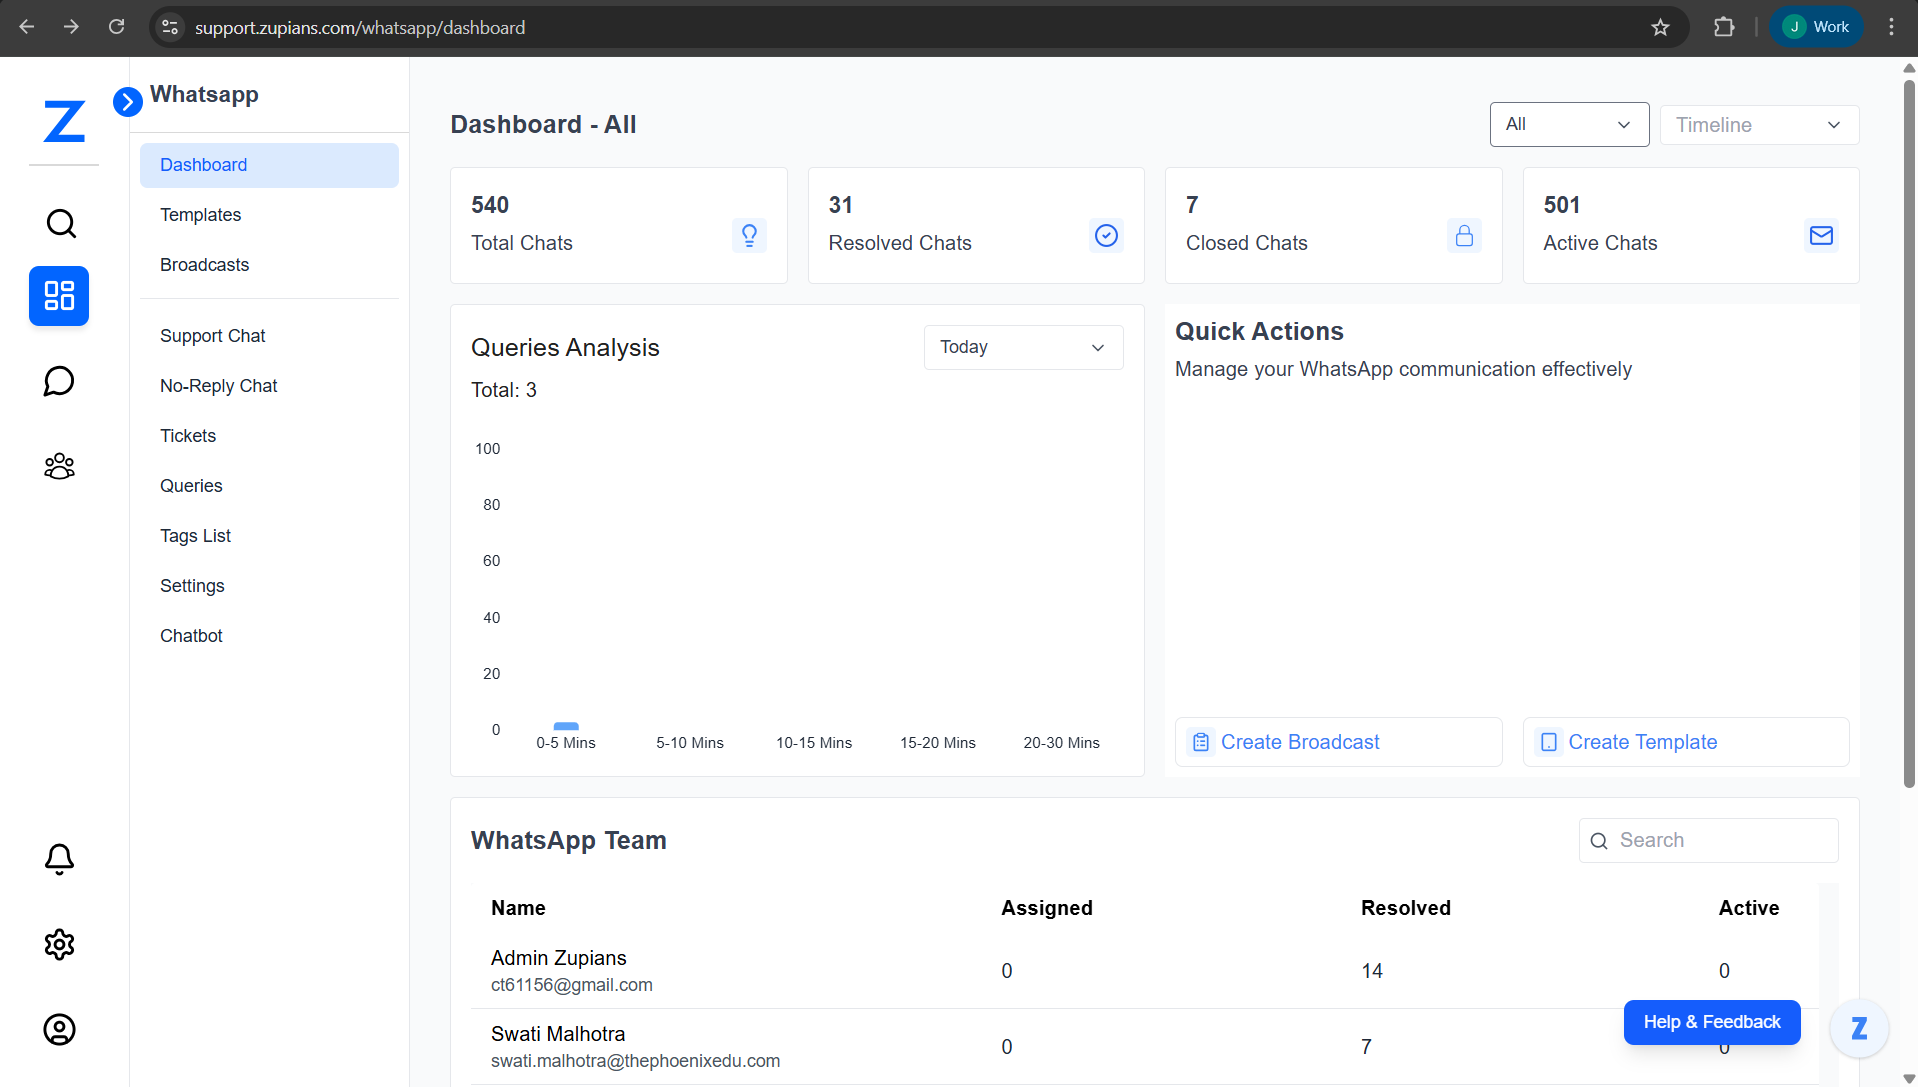Click the profile account icon in sidebar
Viewport: 1918px width, 1087px height.
(59, 1029)
